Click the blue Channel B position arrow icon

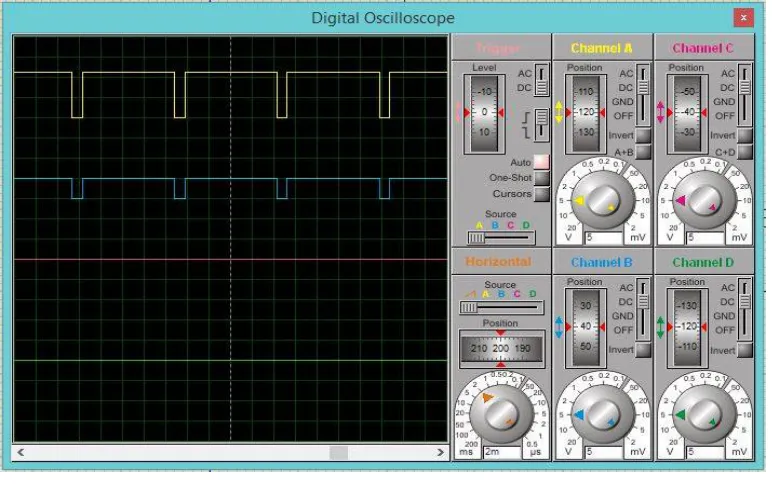[x=559, y=327]
